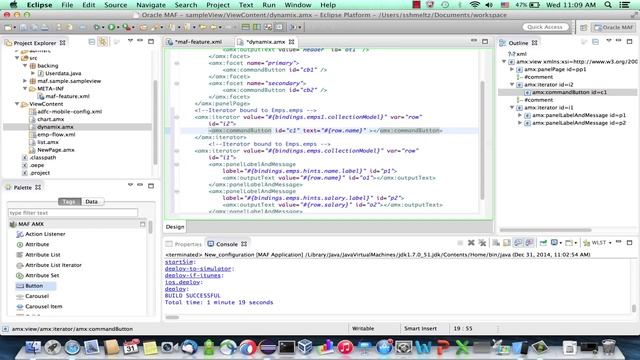640x360 pixels.
Task: Open the Source menu
Action: [116, 5]
